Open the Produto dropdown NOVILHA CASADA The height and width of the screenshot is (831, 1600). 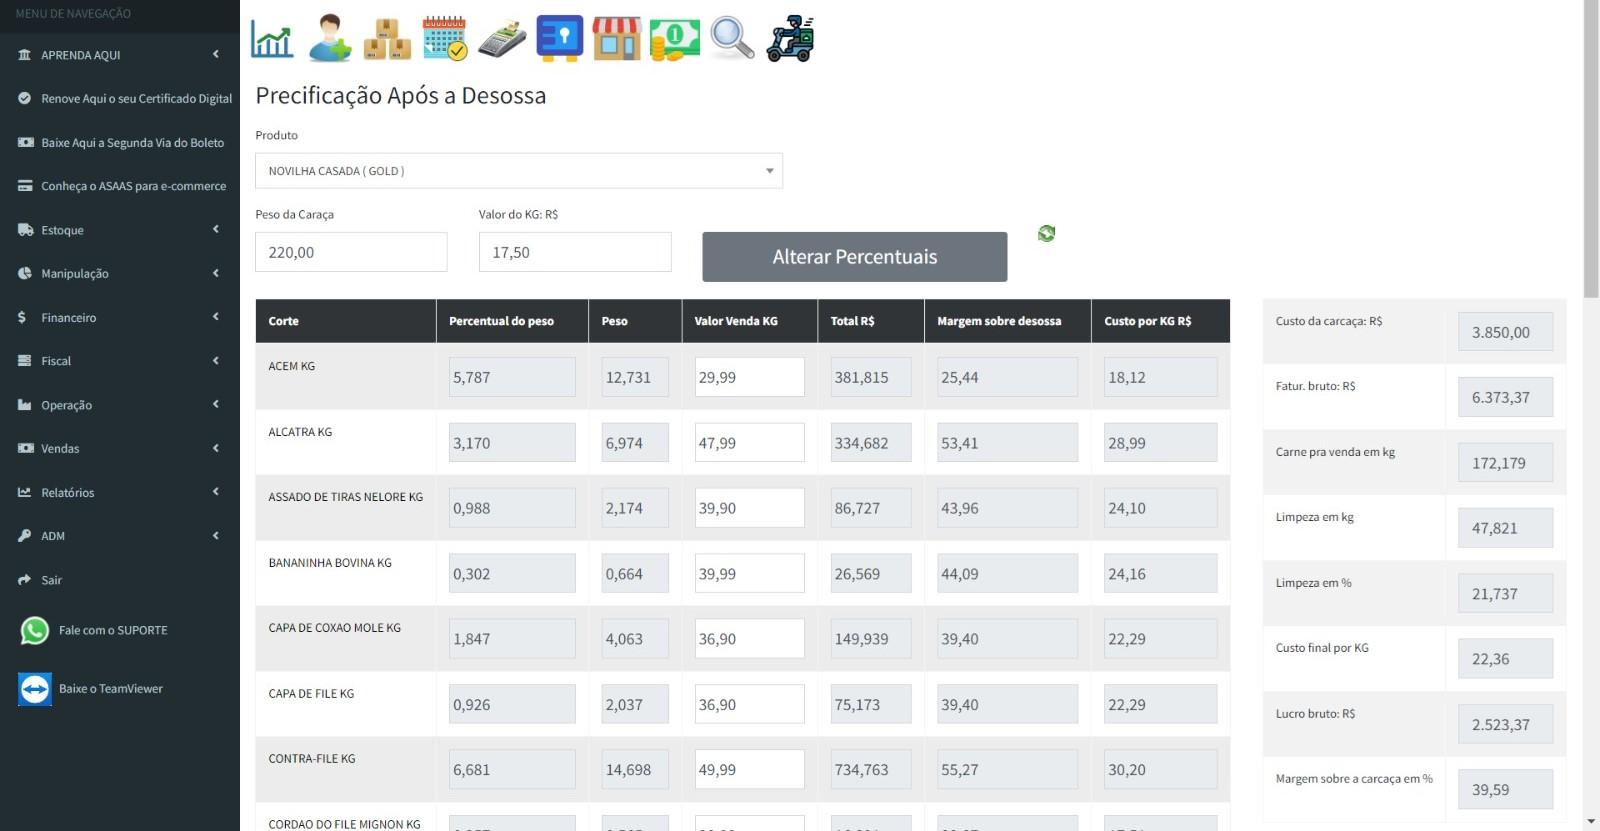point(518,171)
